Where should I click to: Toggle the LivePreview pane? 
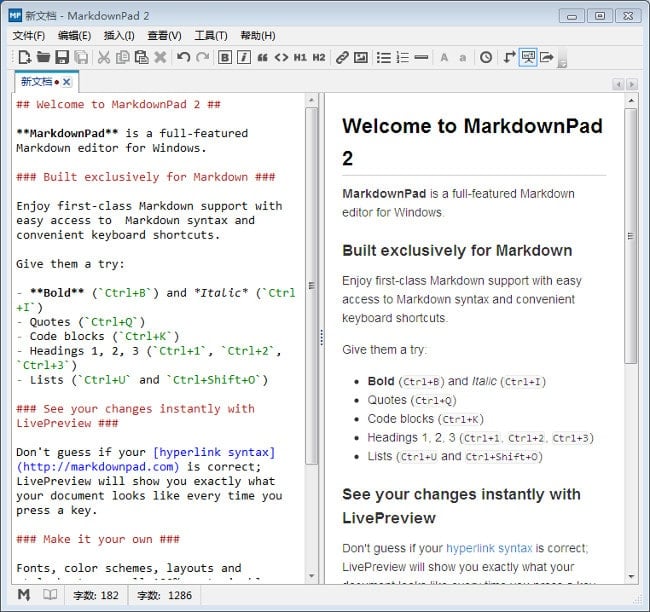pos(528,57)
